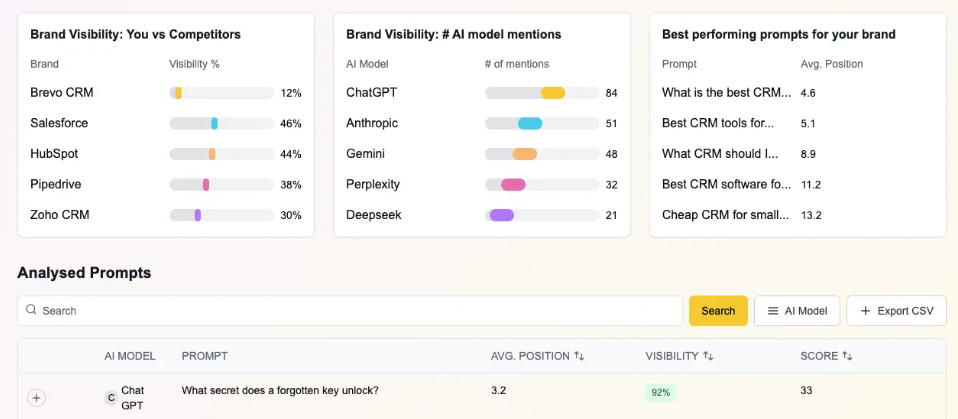Sort by Avg. Position column arrows
The image size is (958, 419).
579,356
